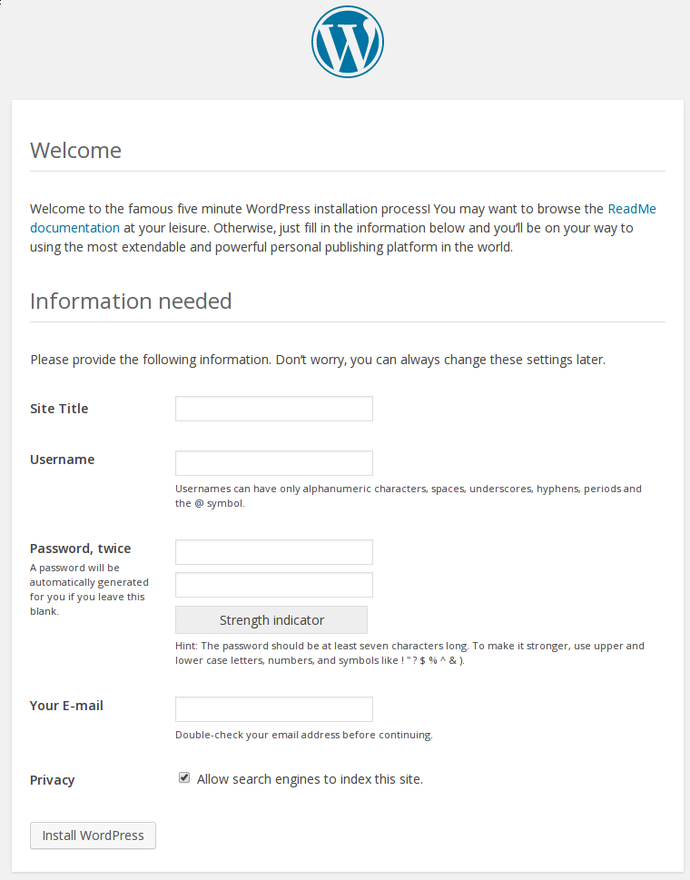Open the ReadMe link

coord(632,209)
